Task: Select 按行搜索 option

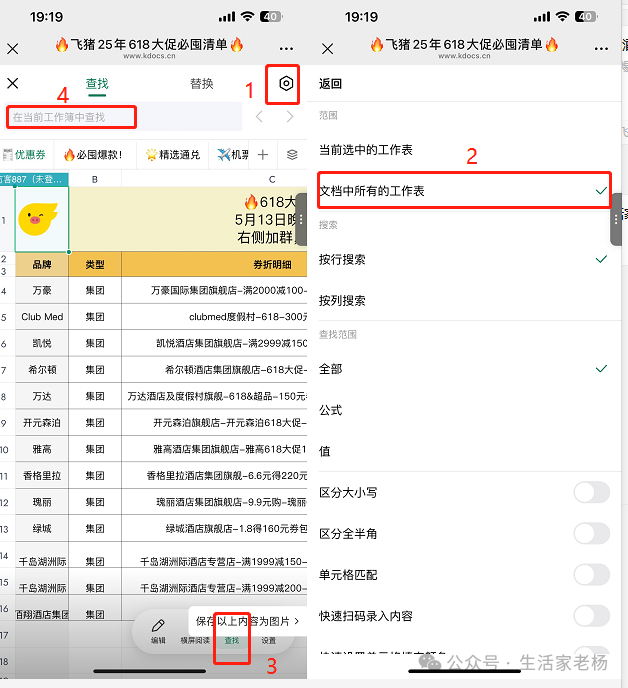Action: click(x=464, y=259)
